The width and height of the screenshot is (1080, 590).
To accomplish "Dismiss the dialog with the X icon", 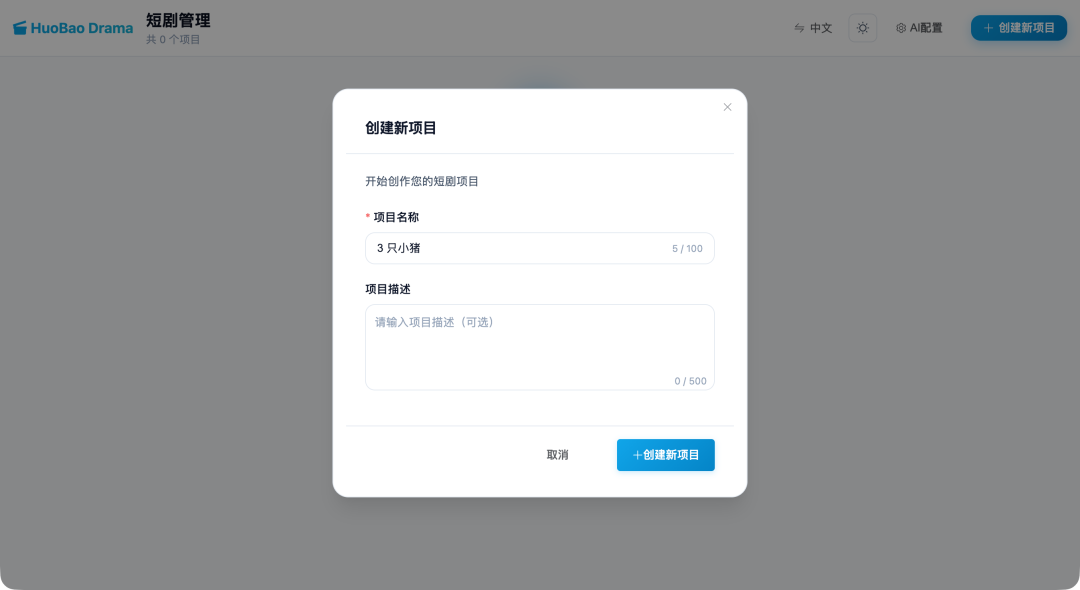I will click(x=727, y=107).
